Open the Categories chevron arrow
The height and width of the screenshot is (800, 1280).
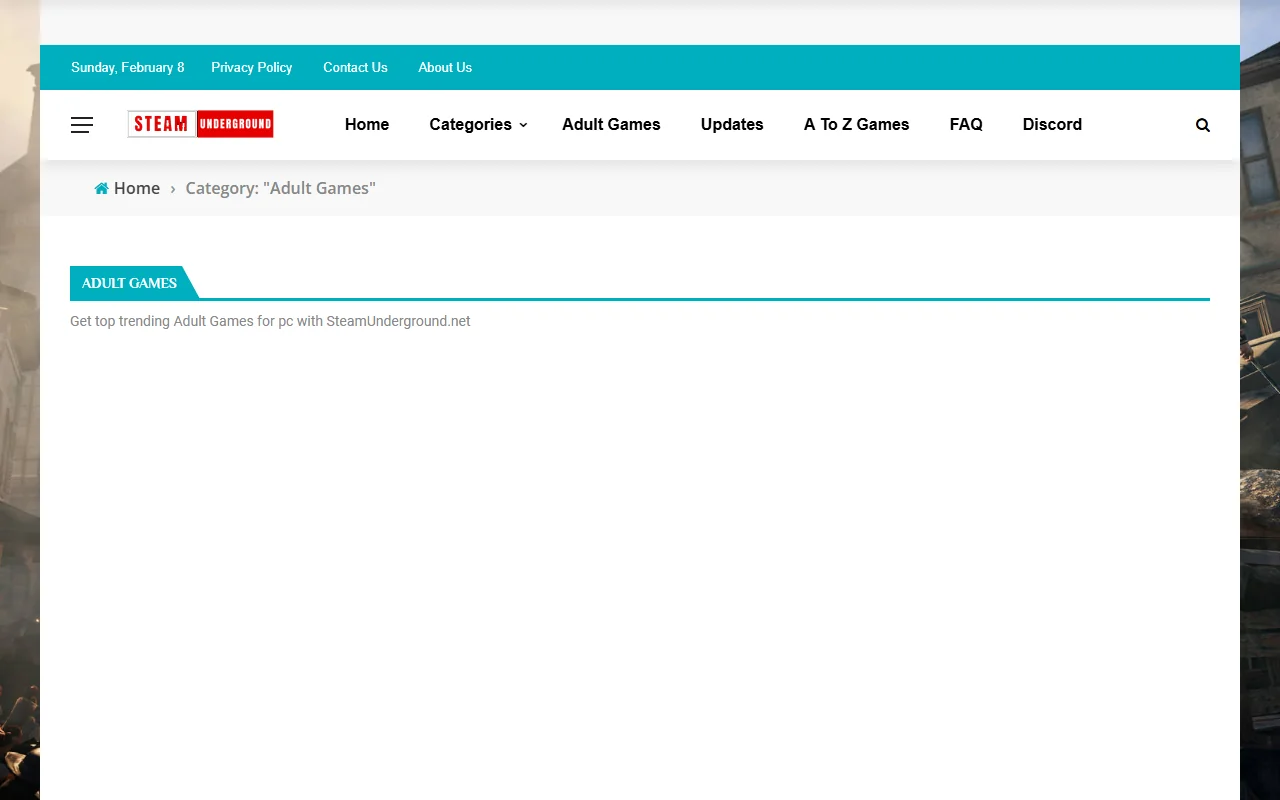tap(523, 126)
